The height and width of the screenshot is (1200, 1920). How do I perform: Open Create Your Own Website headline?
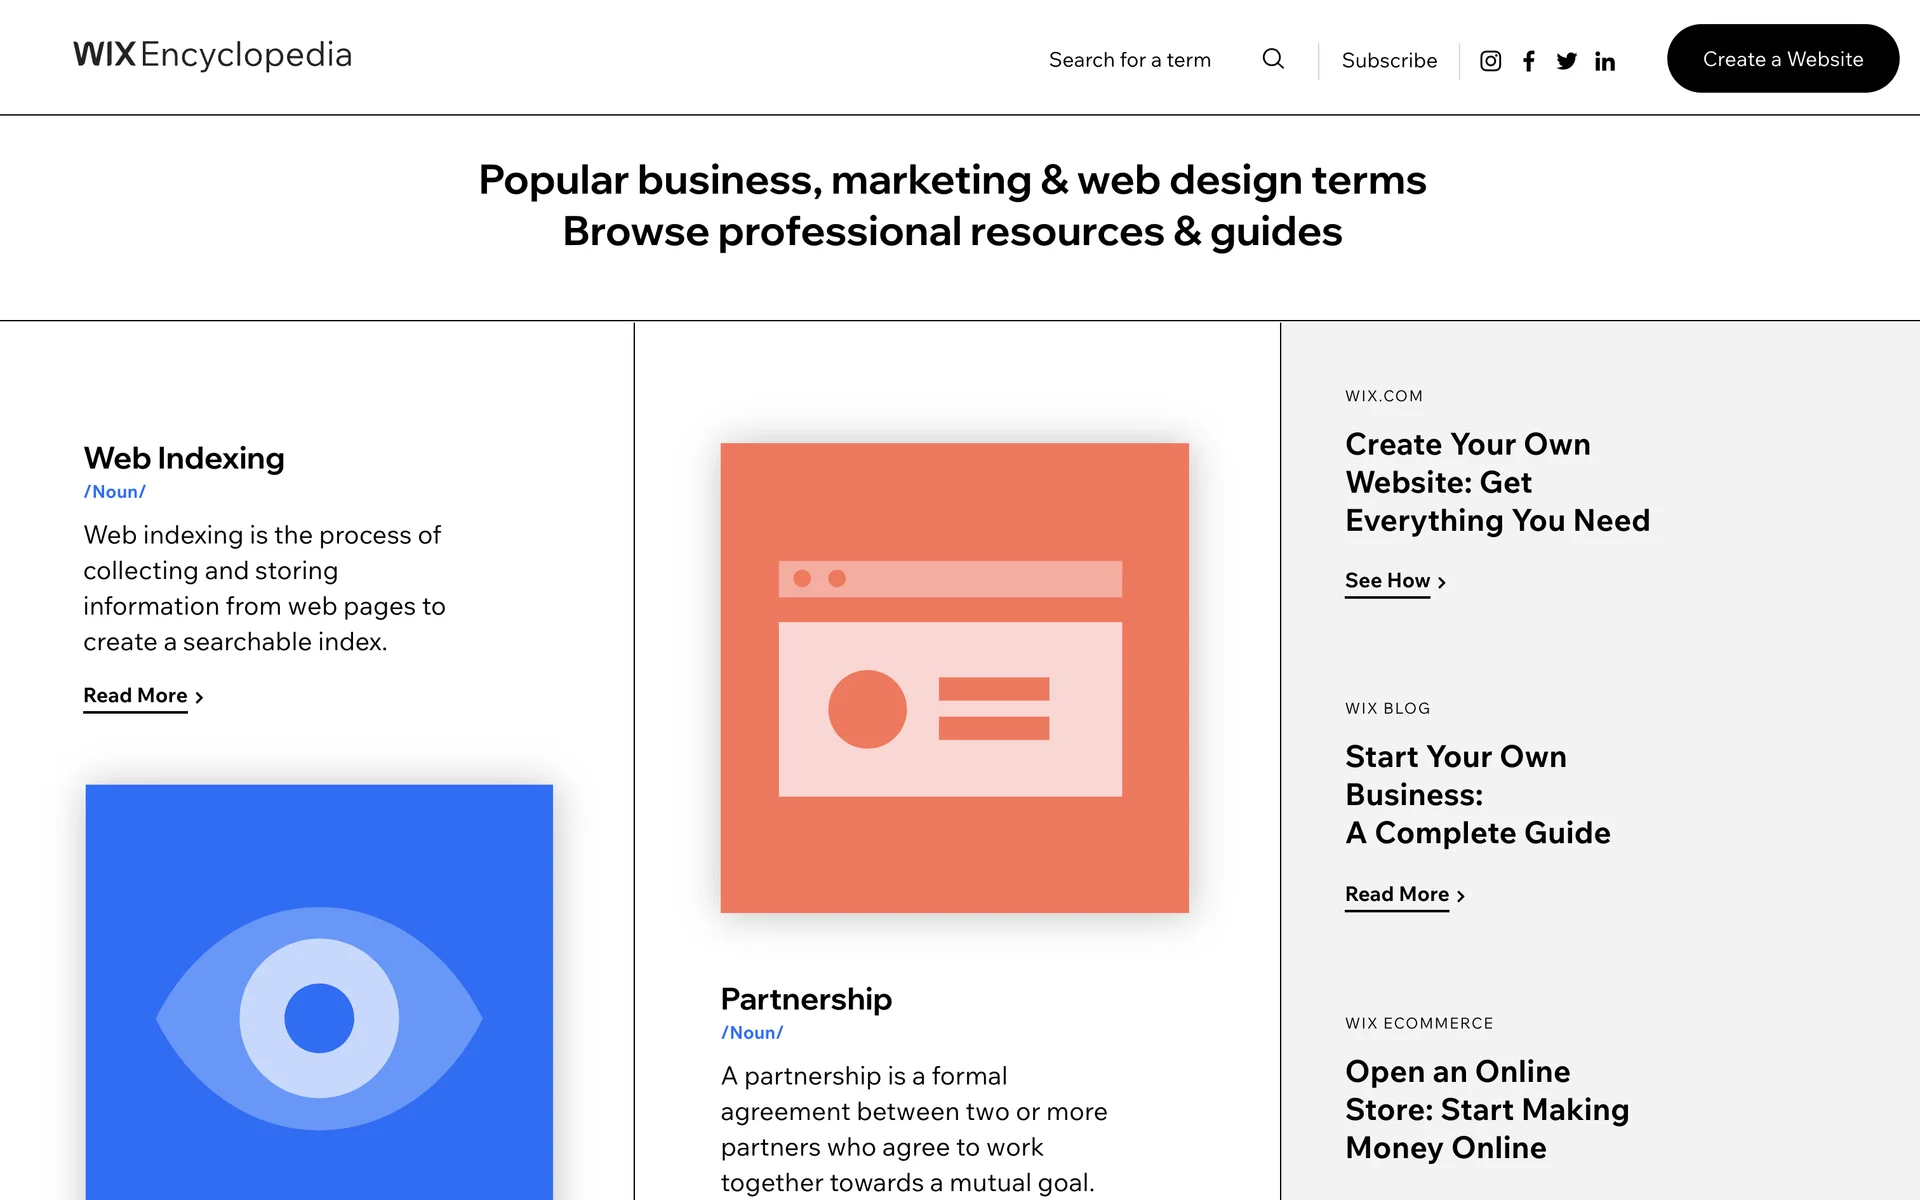click(1496, 482)
